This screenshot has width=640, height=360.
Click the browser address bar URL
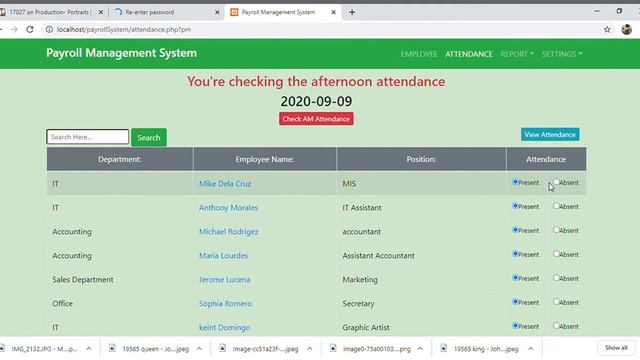tap(124, 29)
